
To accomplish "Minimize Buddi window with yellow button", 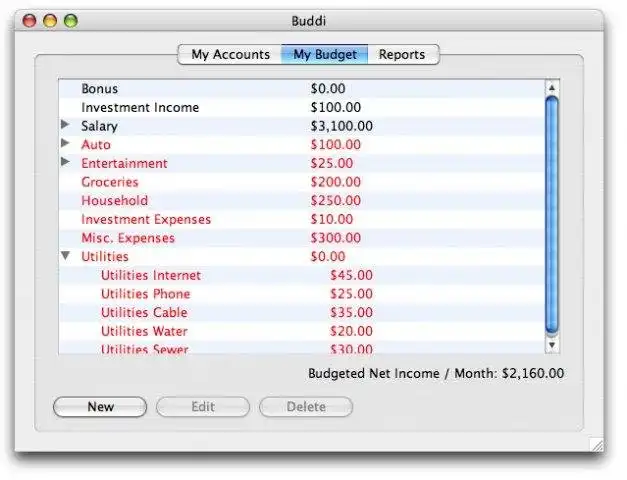I will 50,20.
